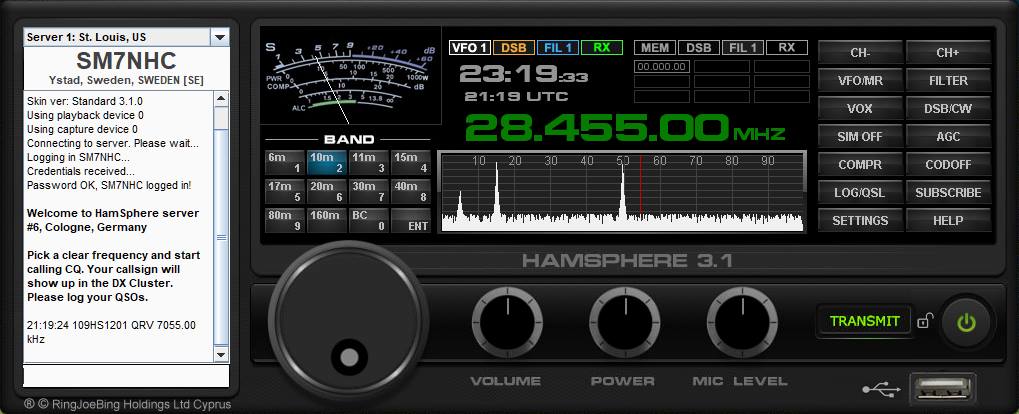The width and height of the screenshot is (1019, 414).
Task: Switch mode with VFO/MR button
Action: tap(860, 81)
